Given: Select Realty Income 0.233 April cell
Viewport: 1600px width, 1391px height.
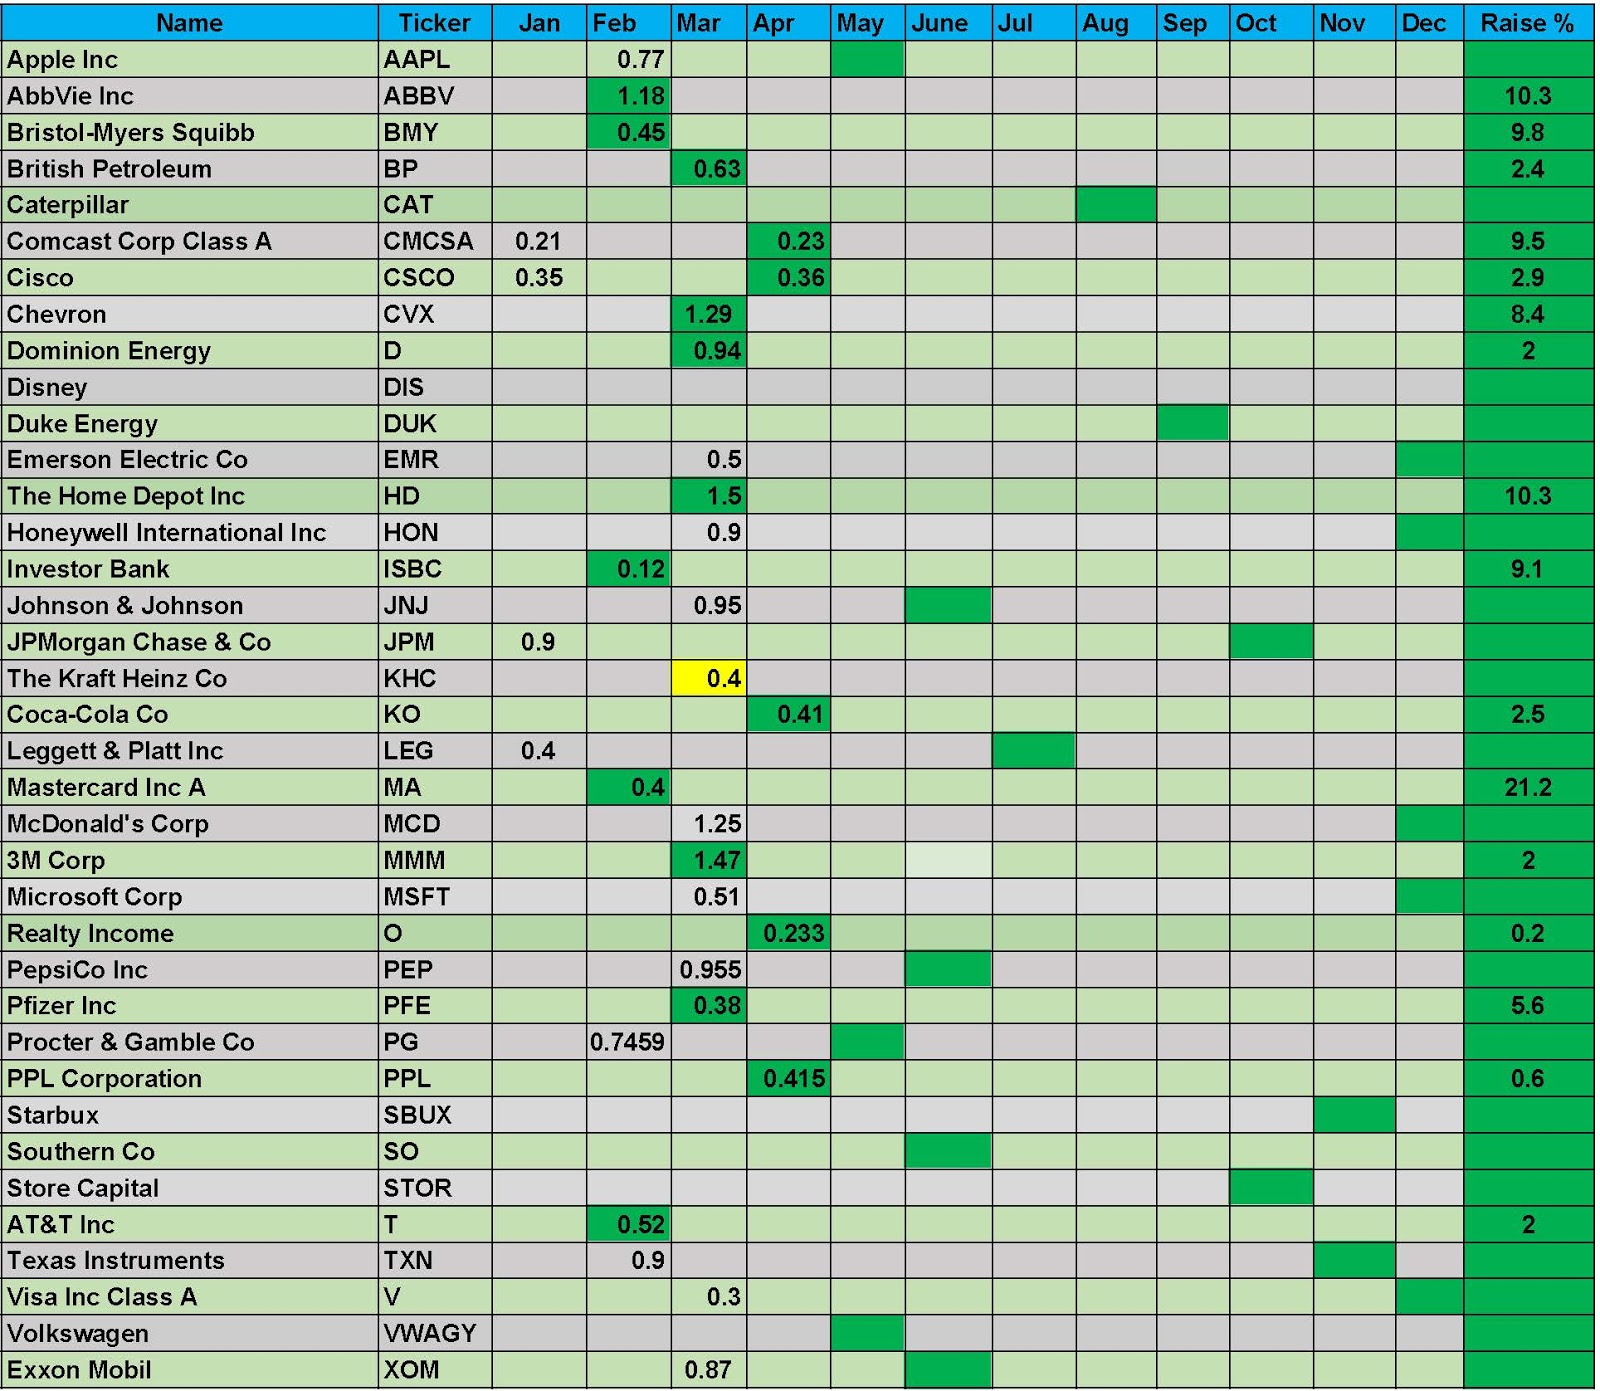Looking at the screenshot, I should 788,933.
